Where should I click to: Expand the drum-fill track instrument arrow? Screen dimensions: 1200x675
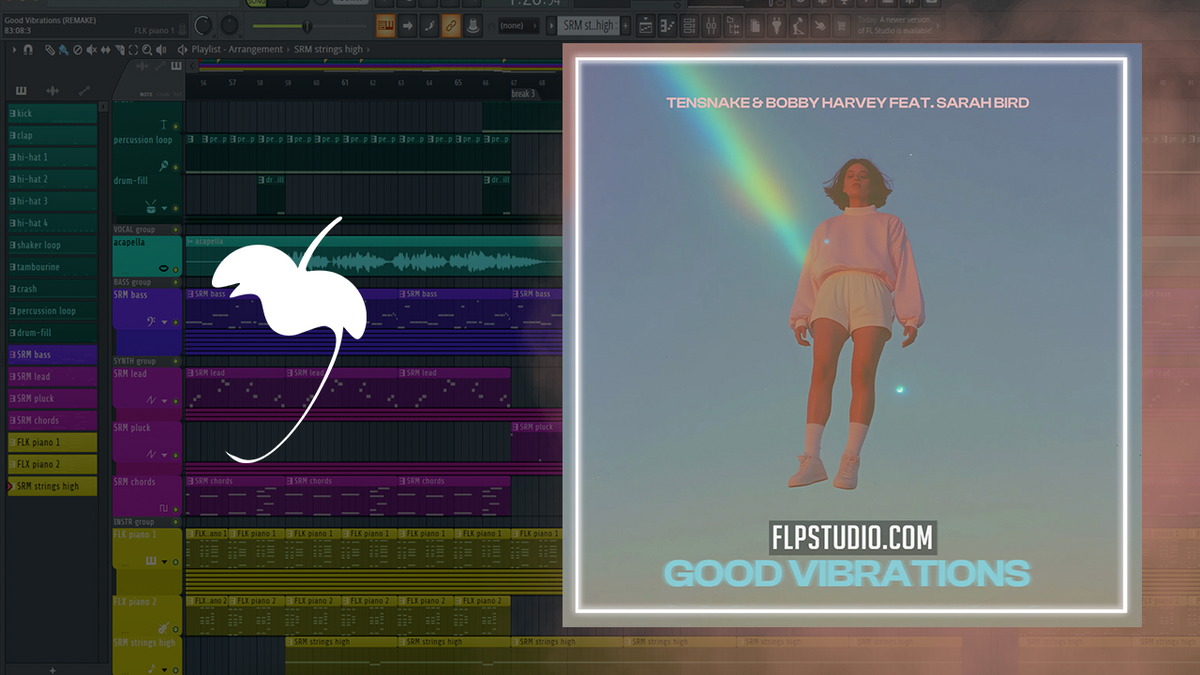[163, 208]
